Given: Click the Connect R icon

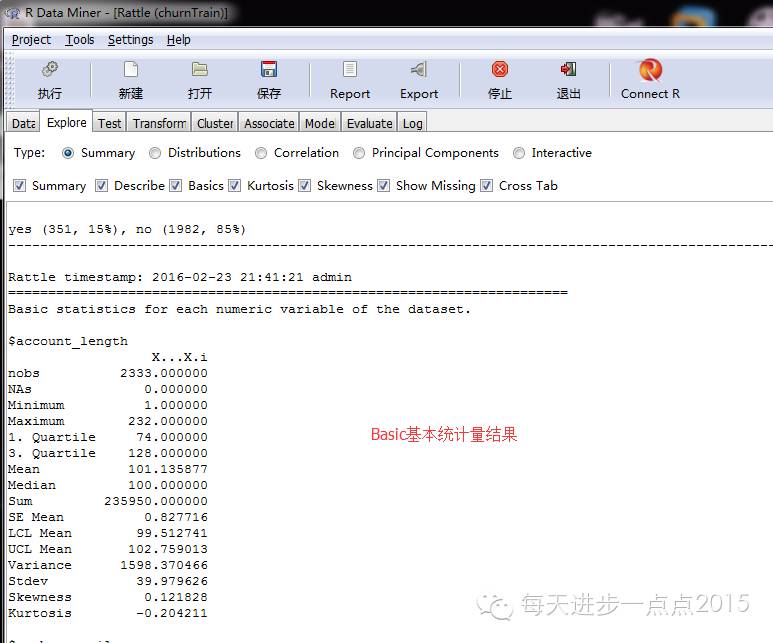Looking at the screenshot, I should (x=650, y=70).
